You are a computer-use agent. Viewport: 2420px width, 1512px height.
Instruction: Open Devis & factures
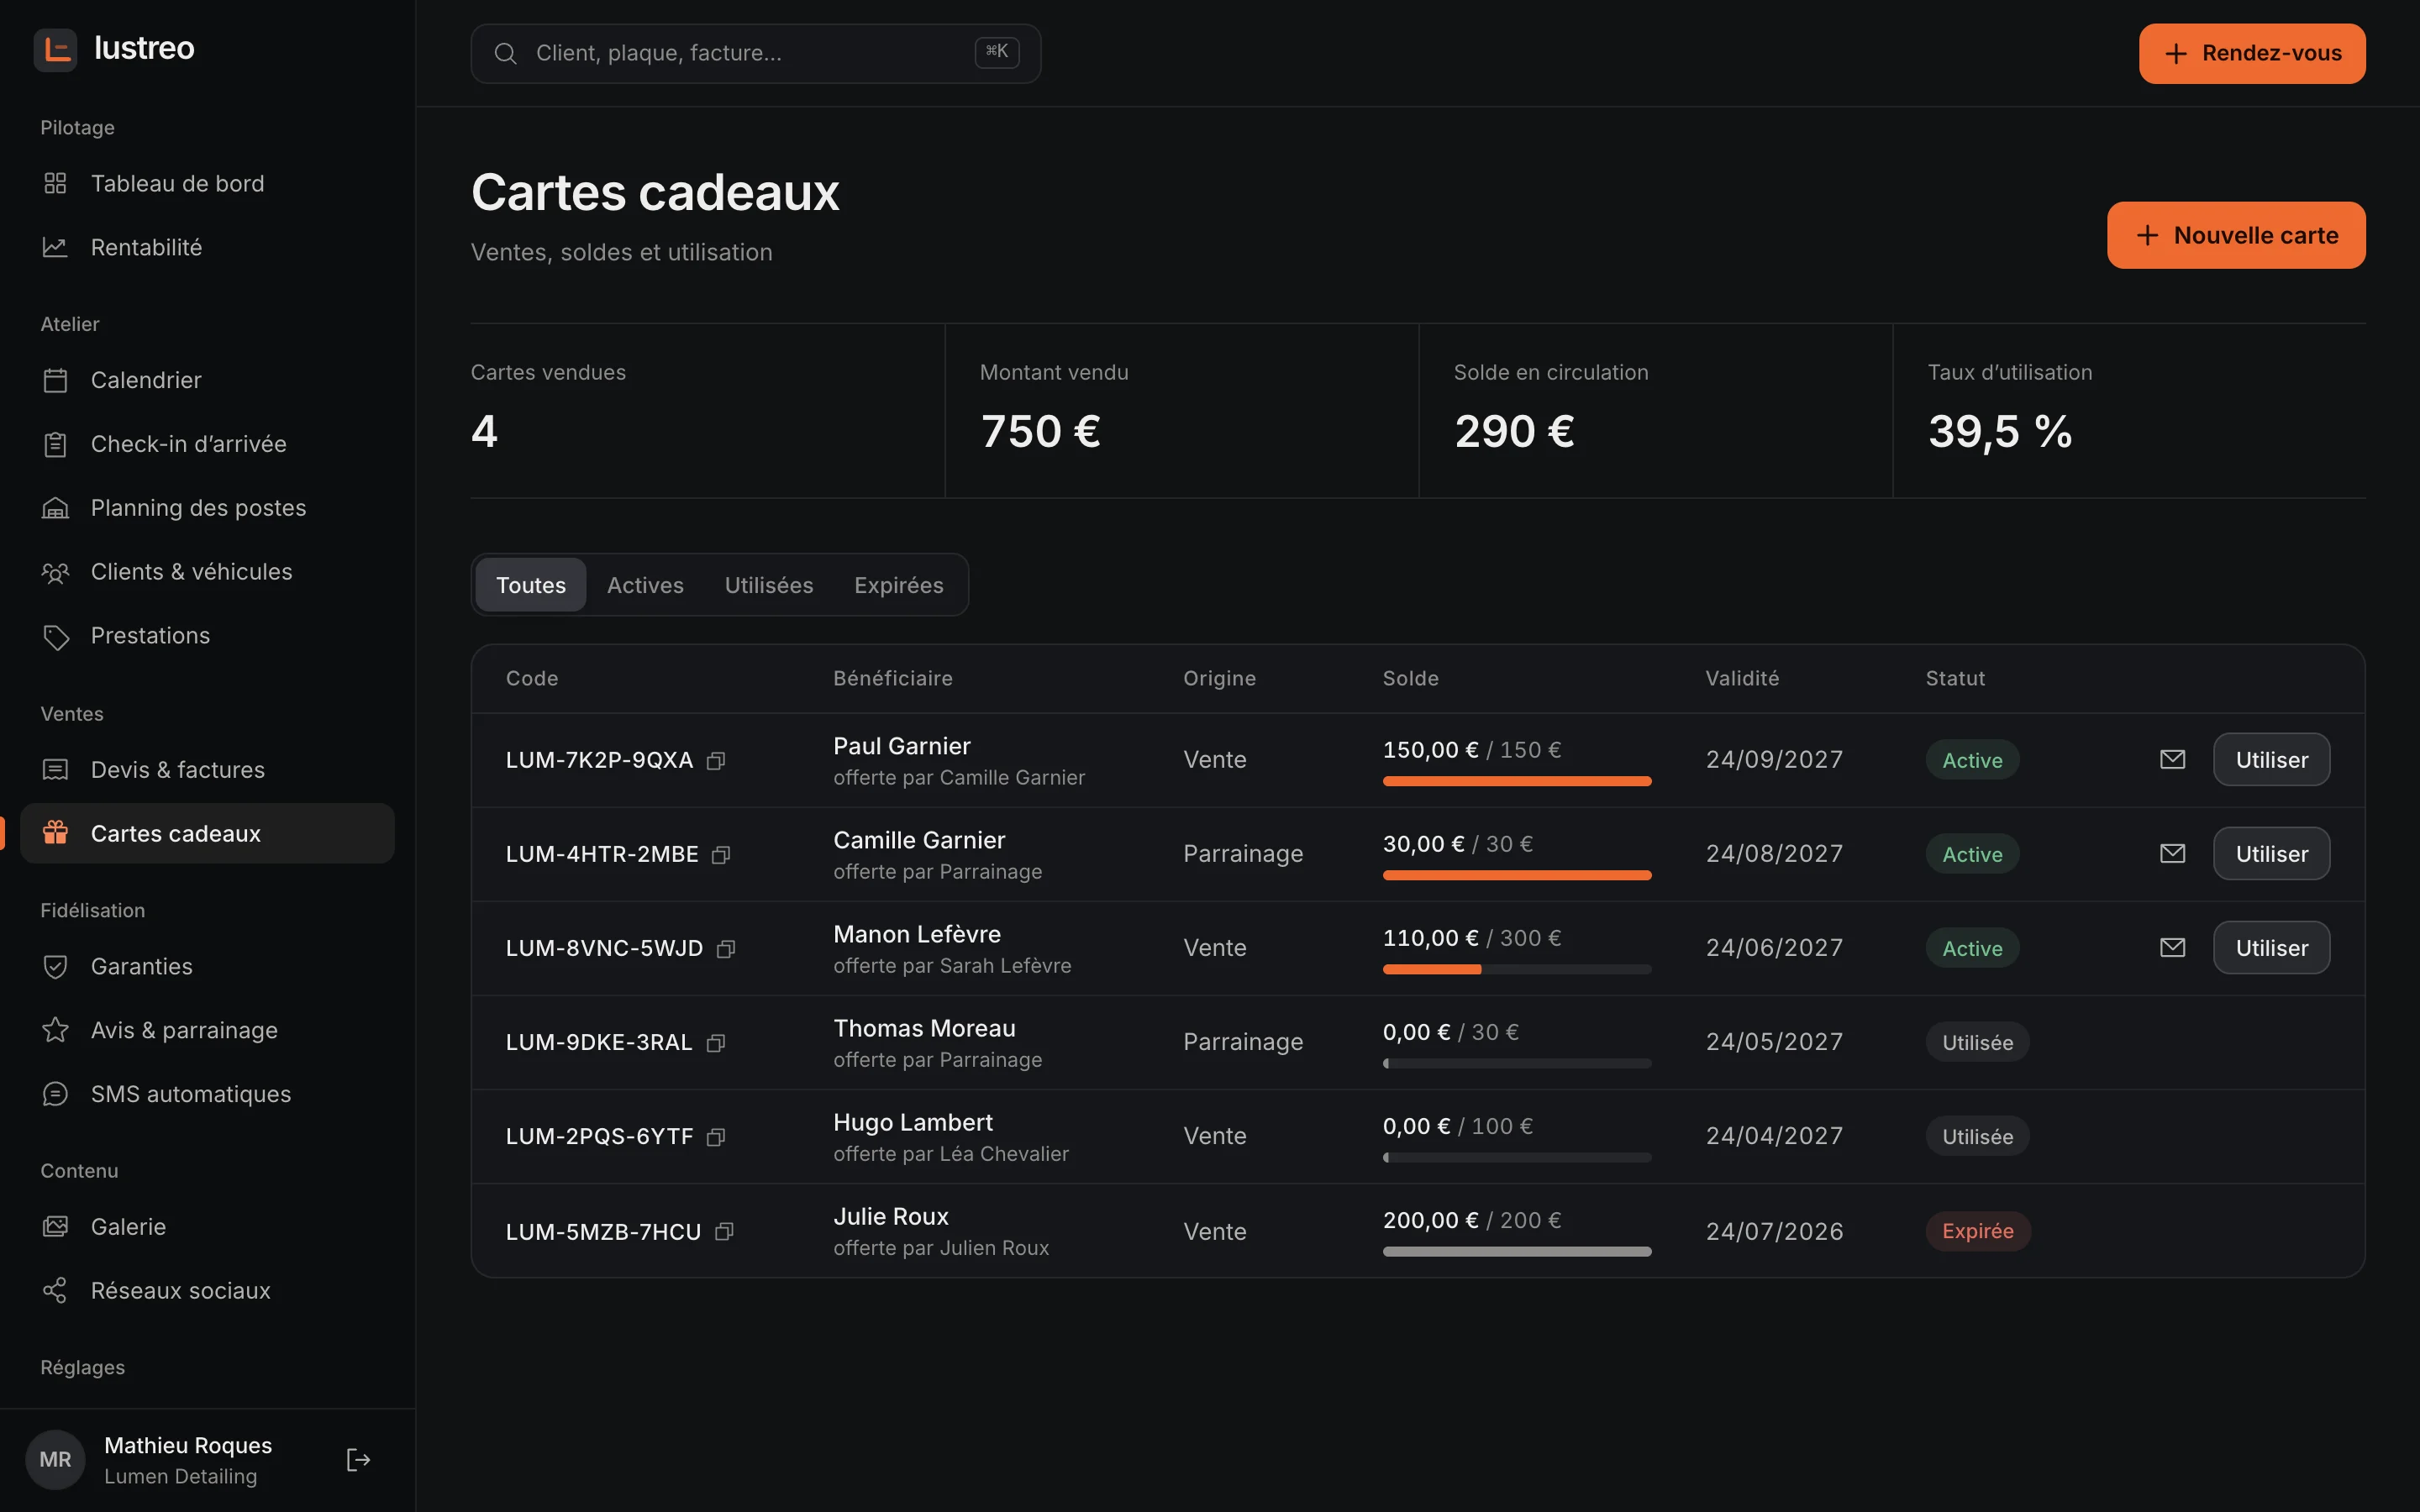[x=207, y=771]
